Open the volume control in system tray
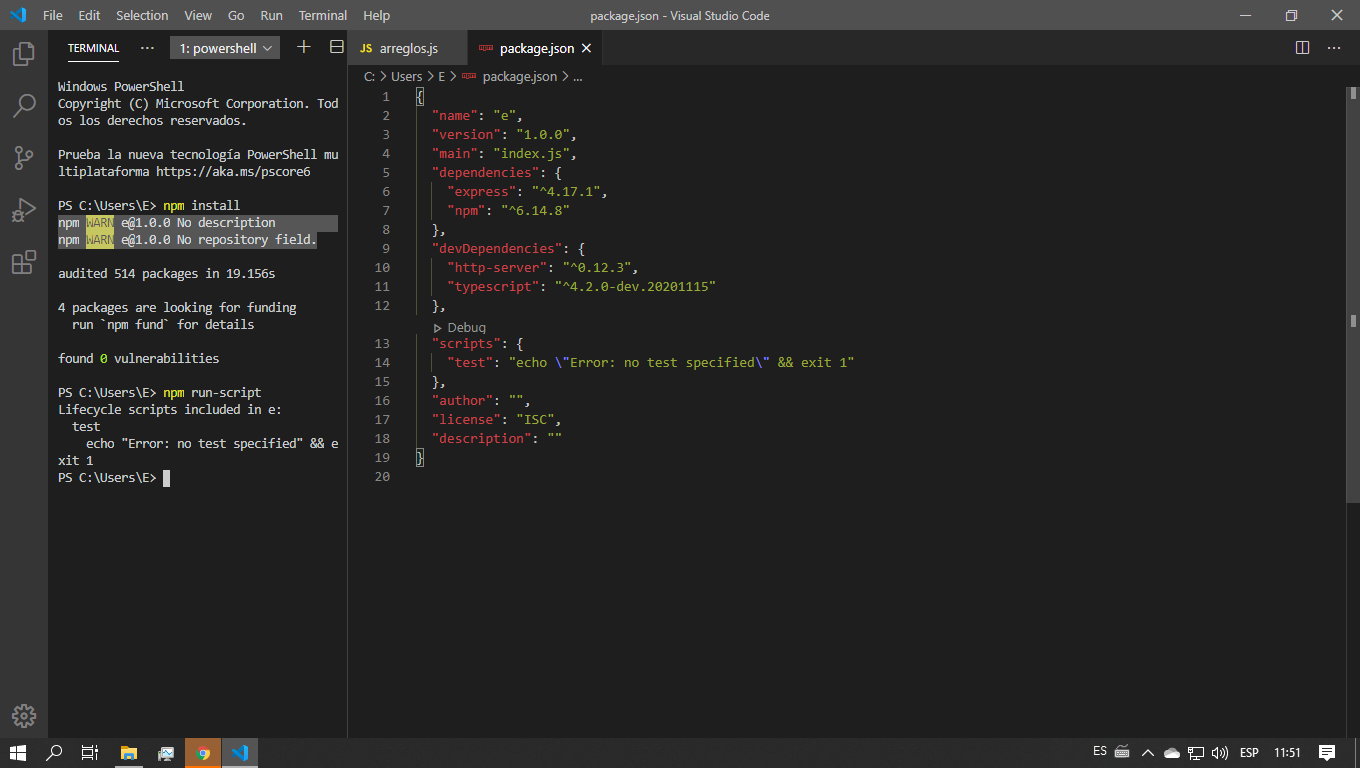The height and width of the screenshot is (768, 1360). pyautogui.click(x=1220, y=752)
